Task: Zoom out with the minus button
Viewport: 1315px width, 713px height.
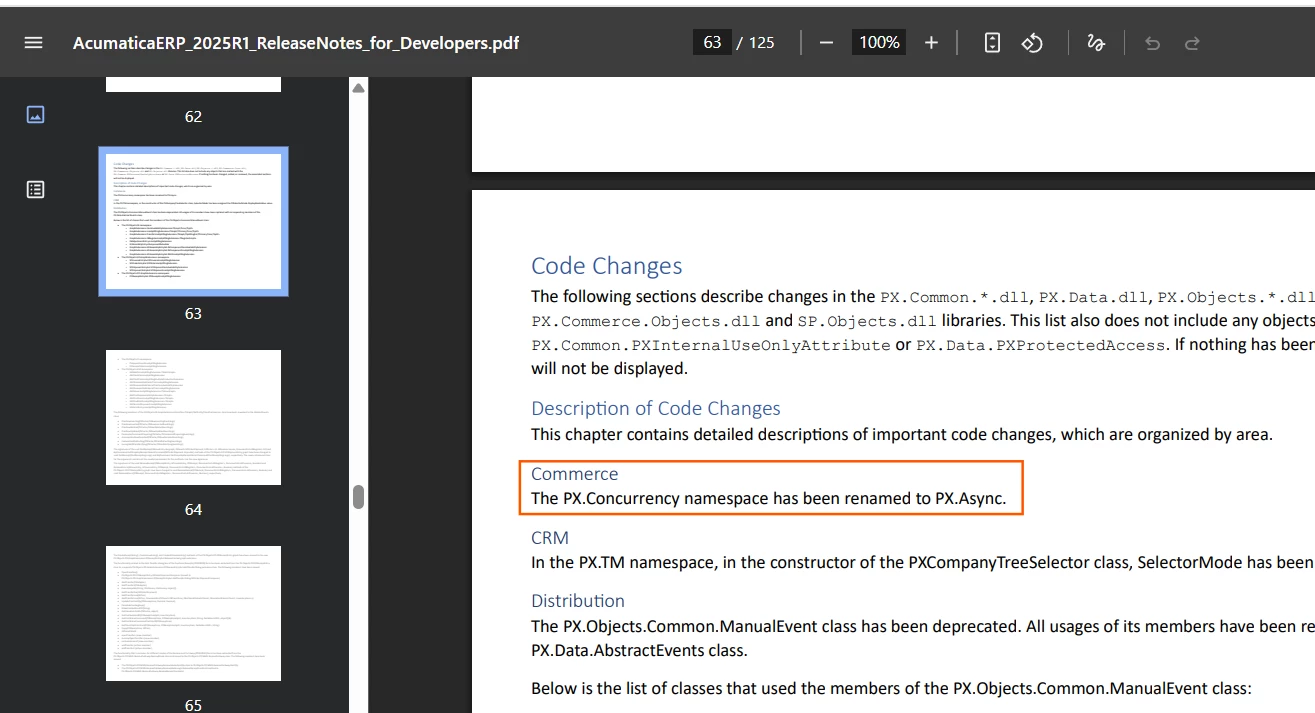Action: pyautogui.click(x=826, y=42)
